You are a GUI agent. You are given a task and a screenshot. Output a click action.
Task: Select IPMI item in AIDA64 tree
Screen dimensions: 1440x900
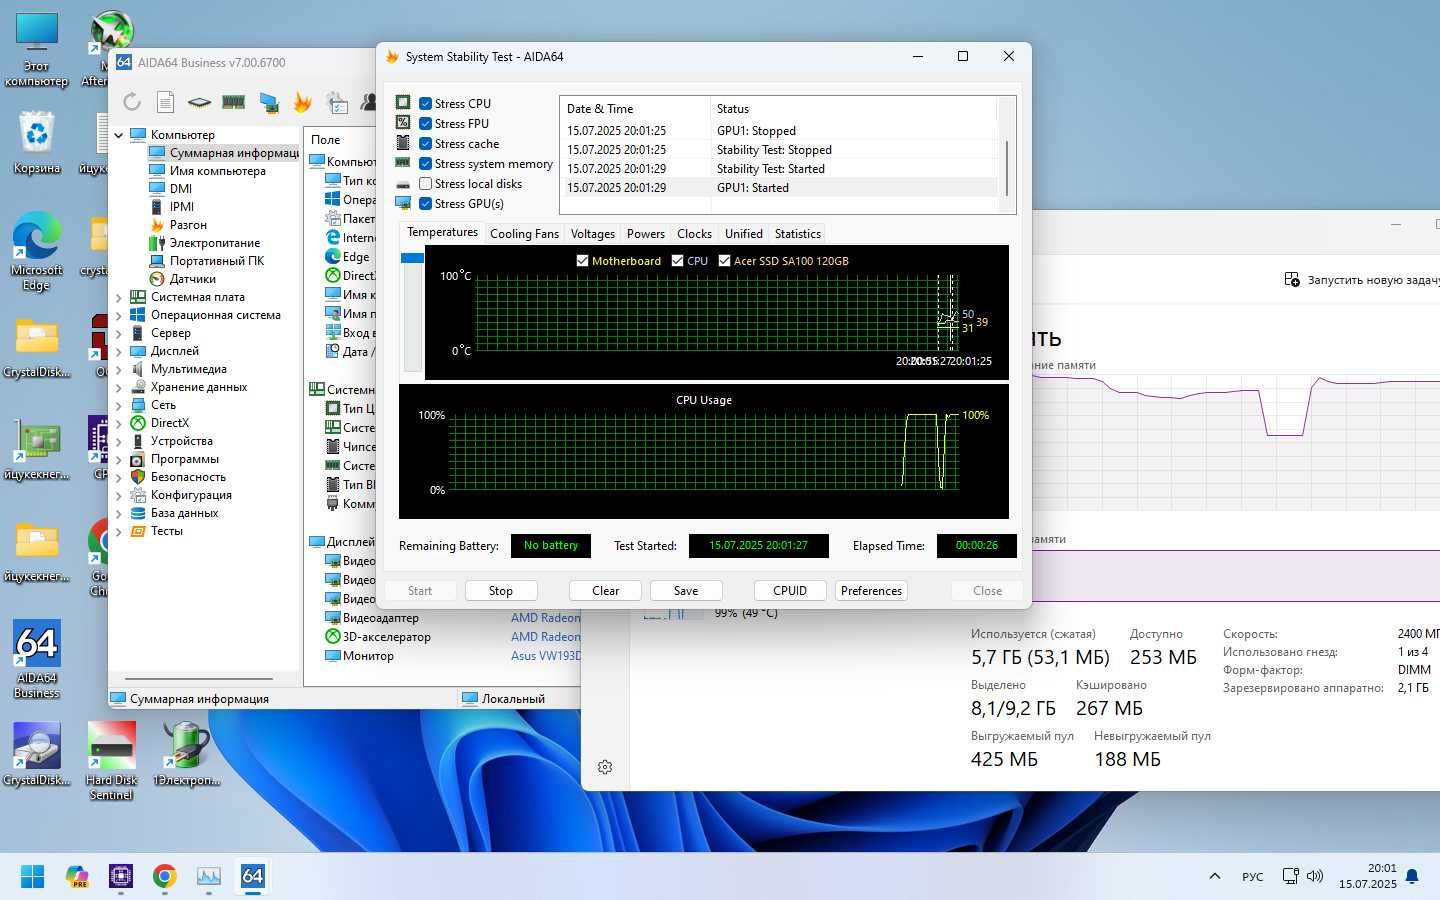tap(181, 207)
